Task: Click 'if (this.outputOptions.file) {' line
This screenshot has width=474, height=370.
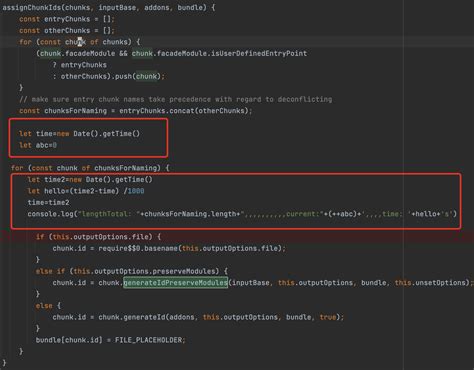Action: [98, 237]
